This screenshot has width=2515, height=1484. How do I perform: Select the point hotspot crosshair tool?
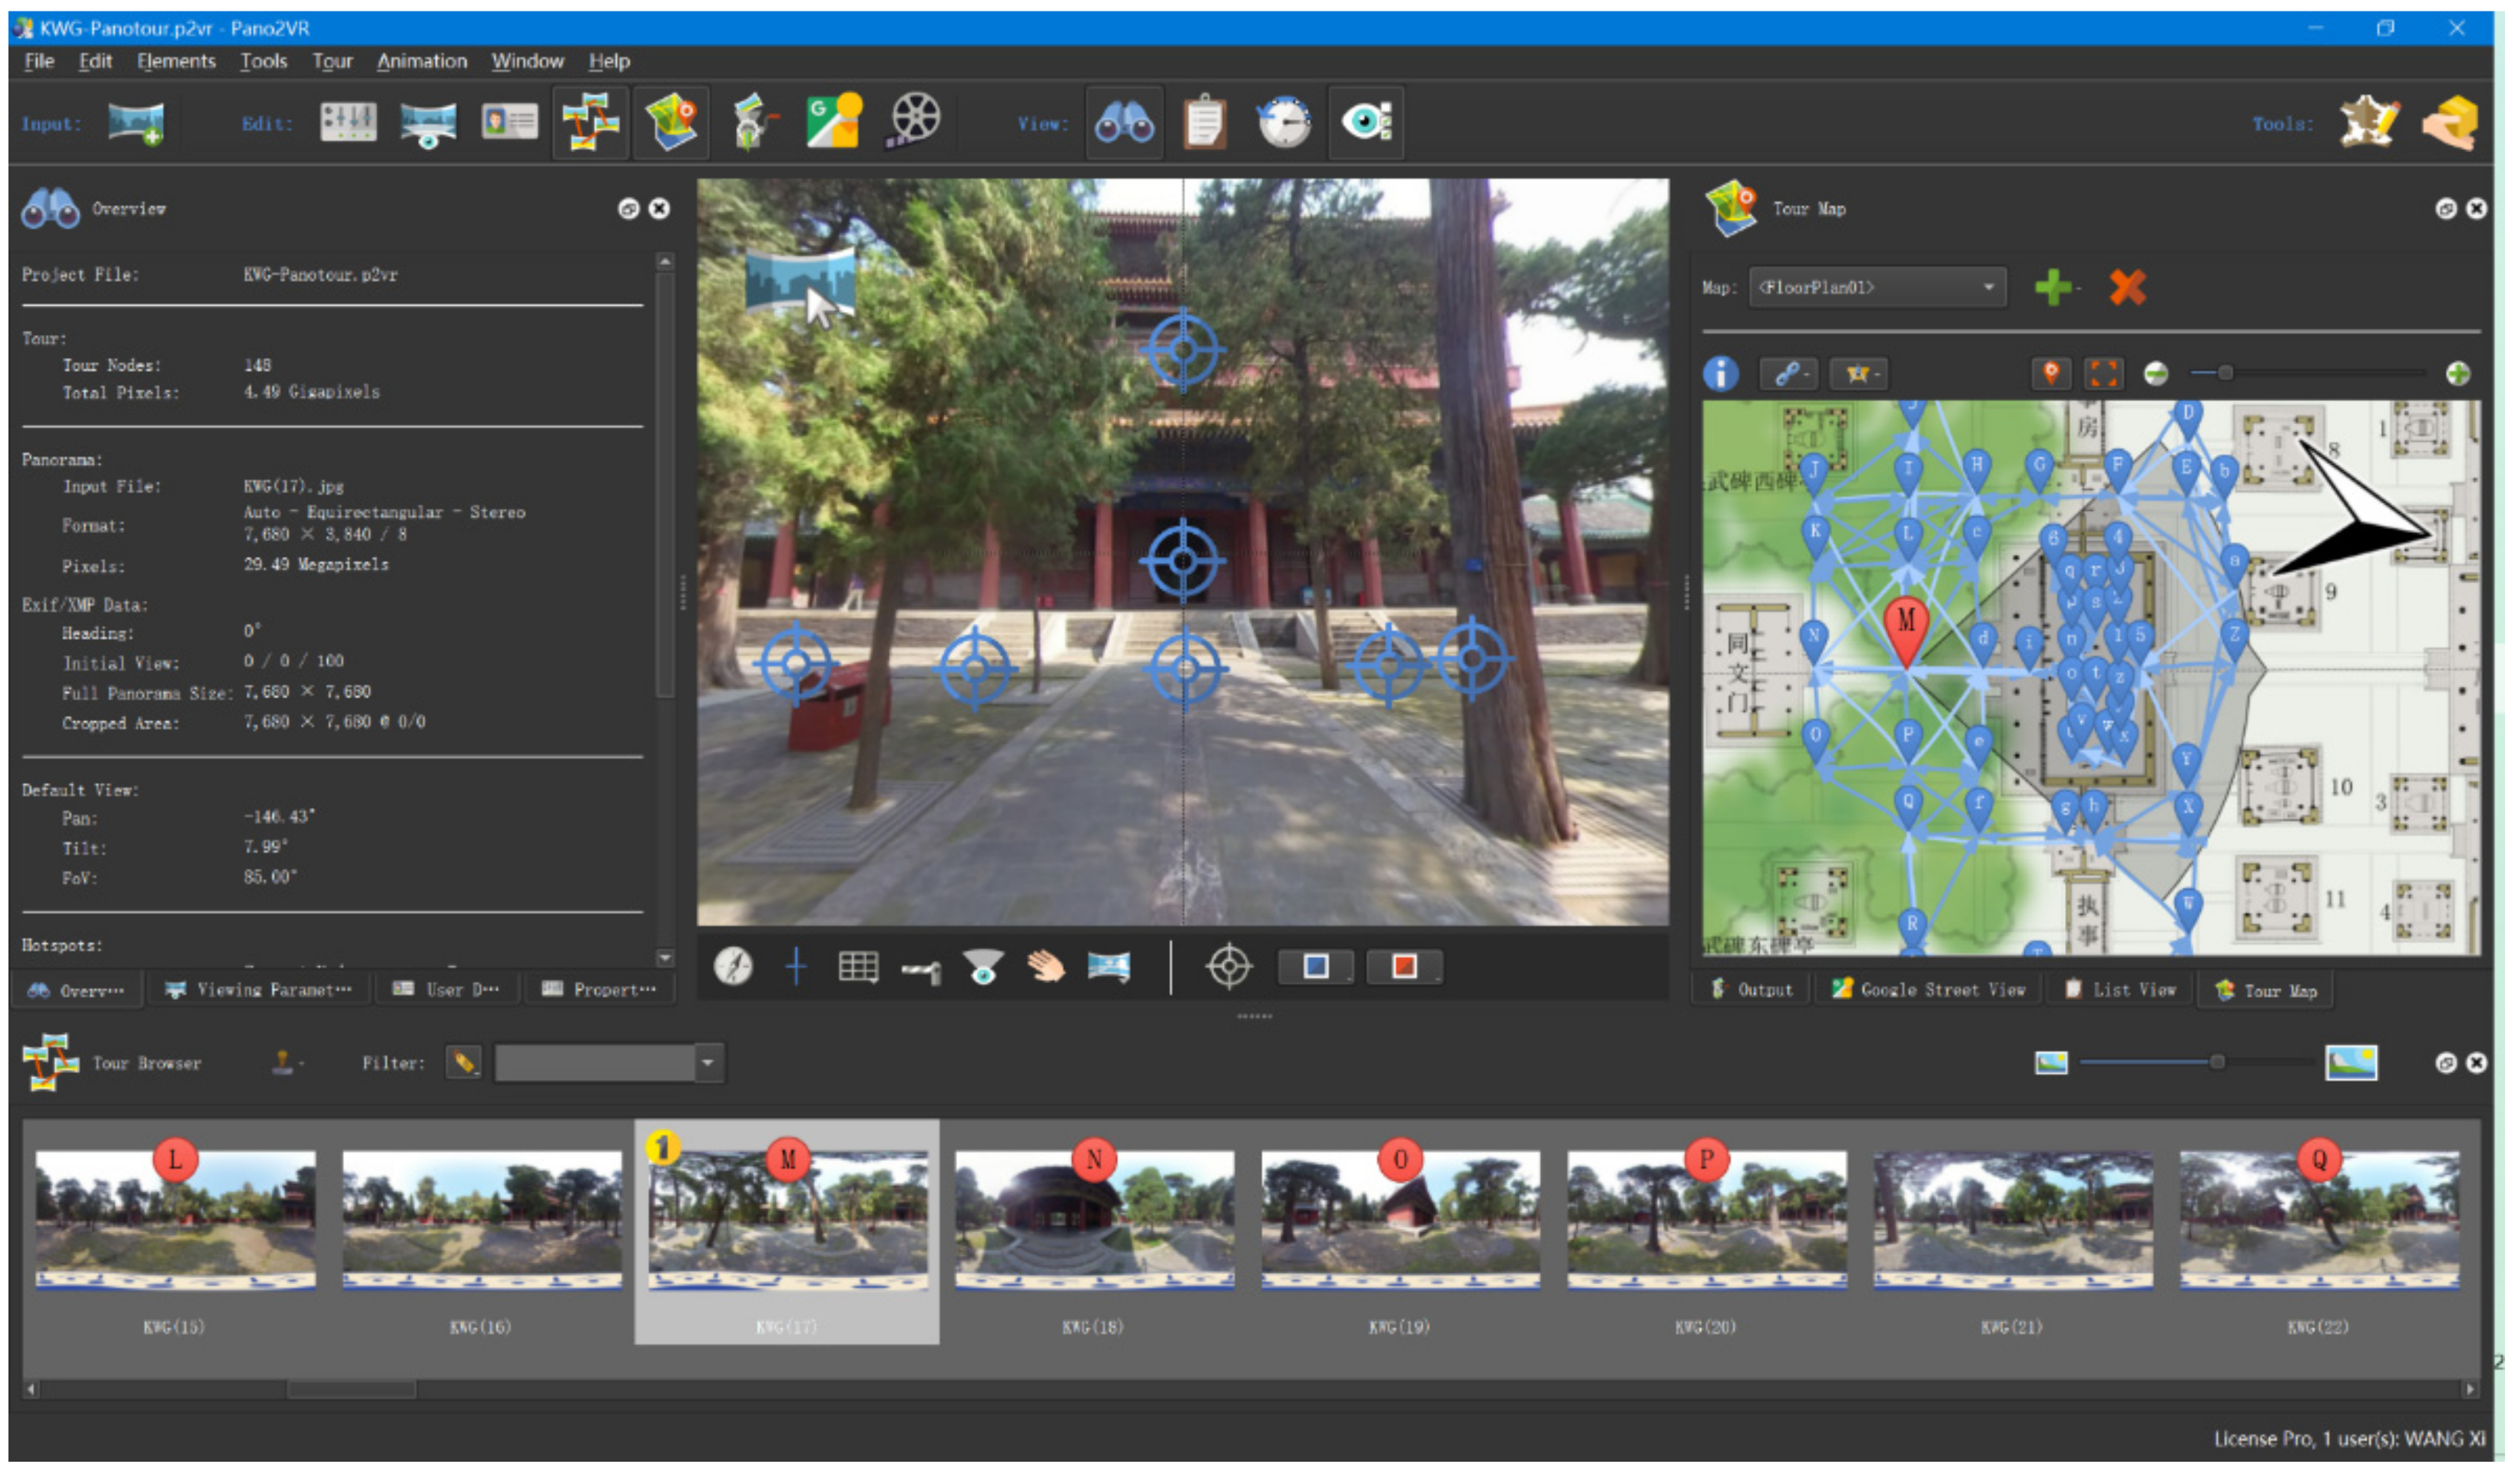(x=1229, y=967)
